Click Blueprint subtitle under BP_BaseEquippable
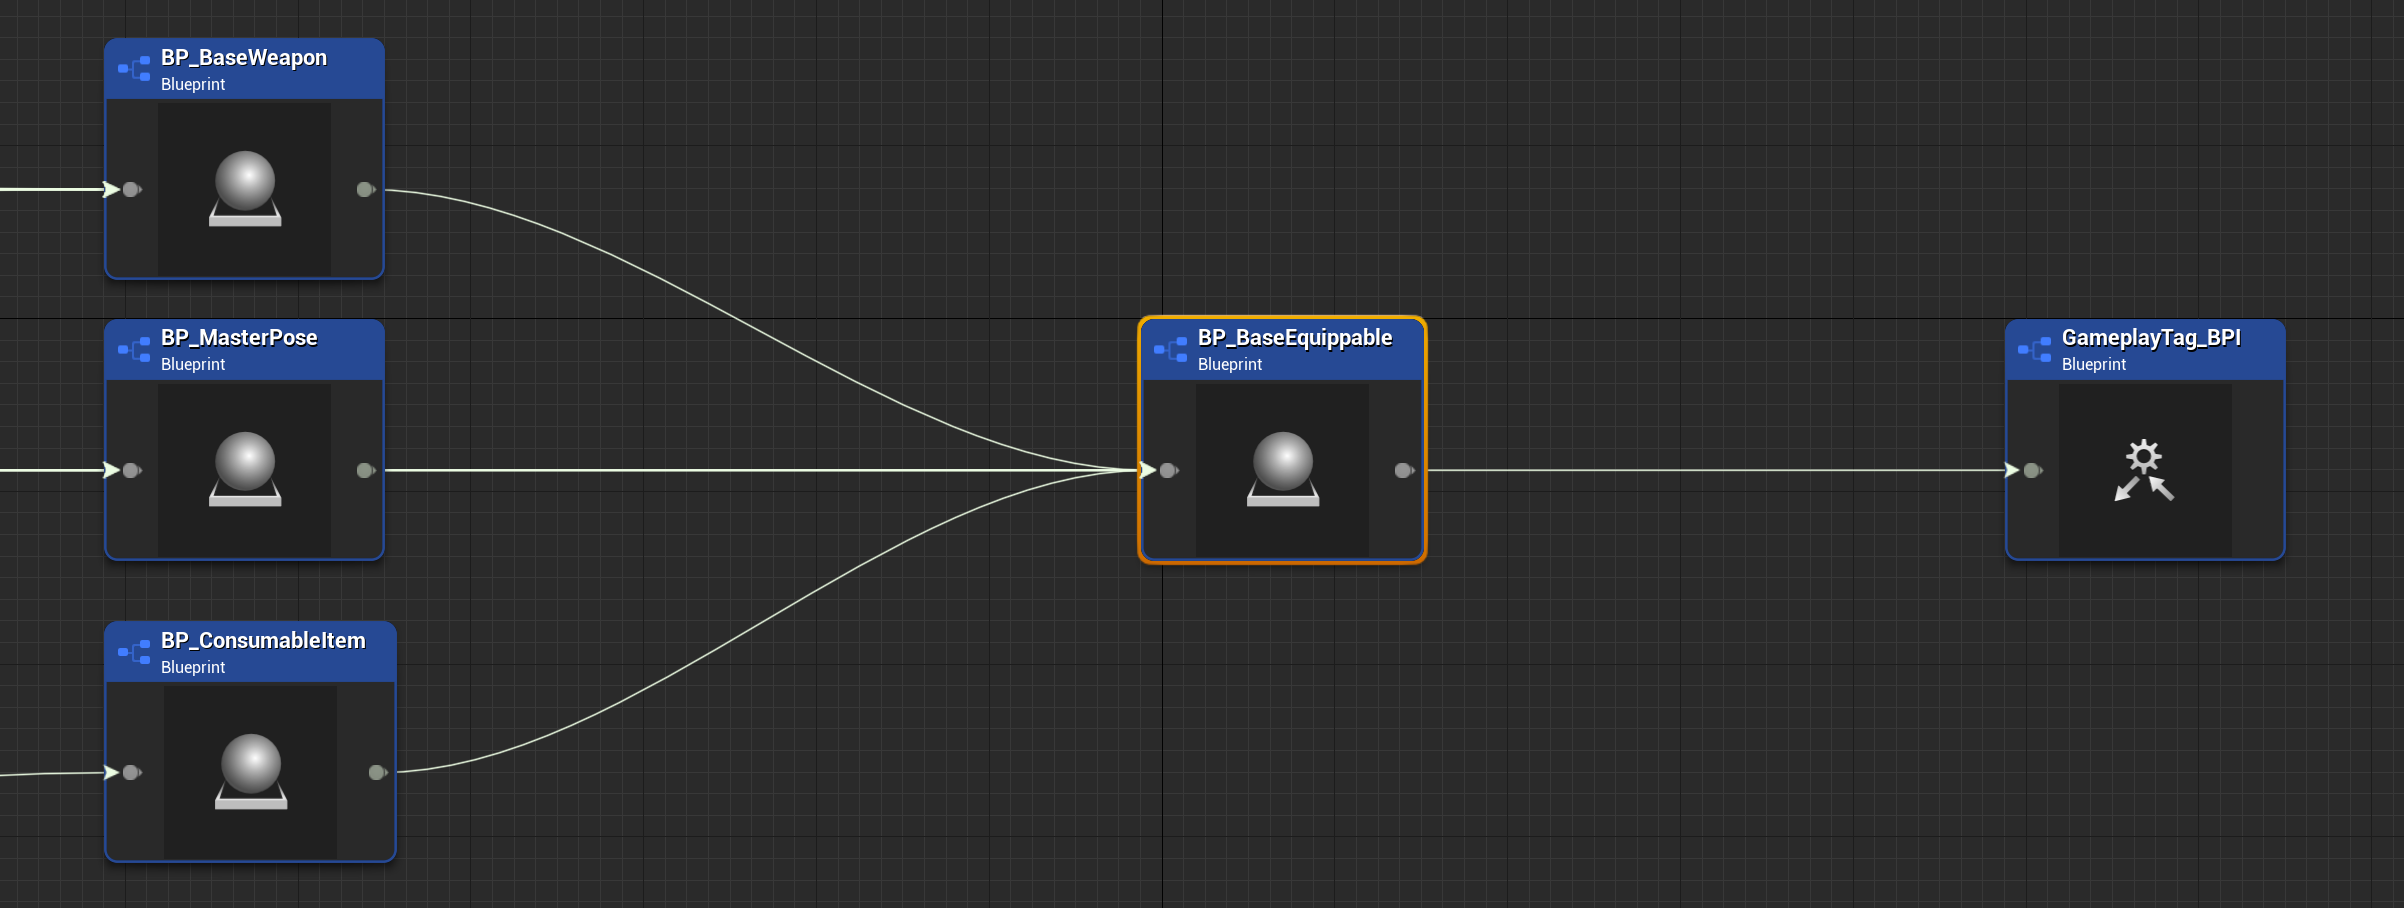The image size is (2404, 908). pyautogui.click(x=1230, y=365)
